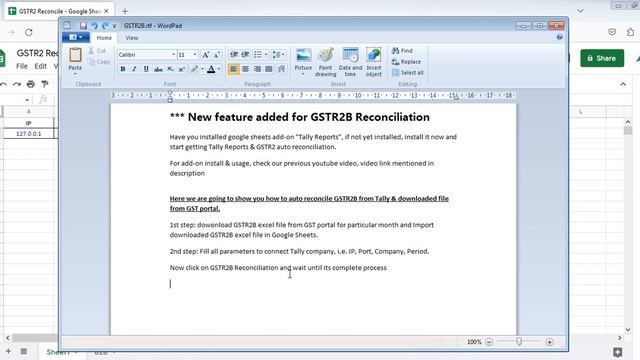Zoom out with the minus button
This screenshot has width=640, height=360.
[489, 342]
